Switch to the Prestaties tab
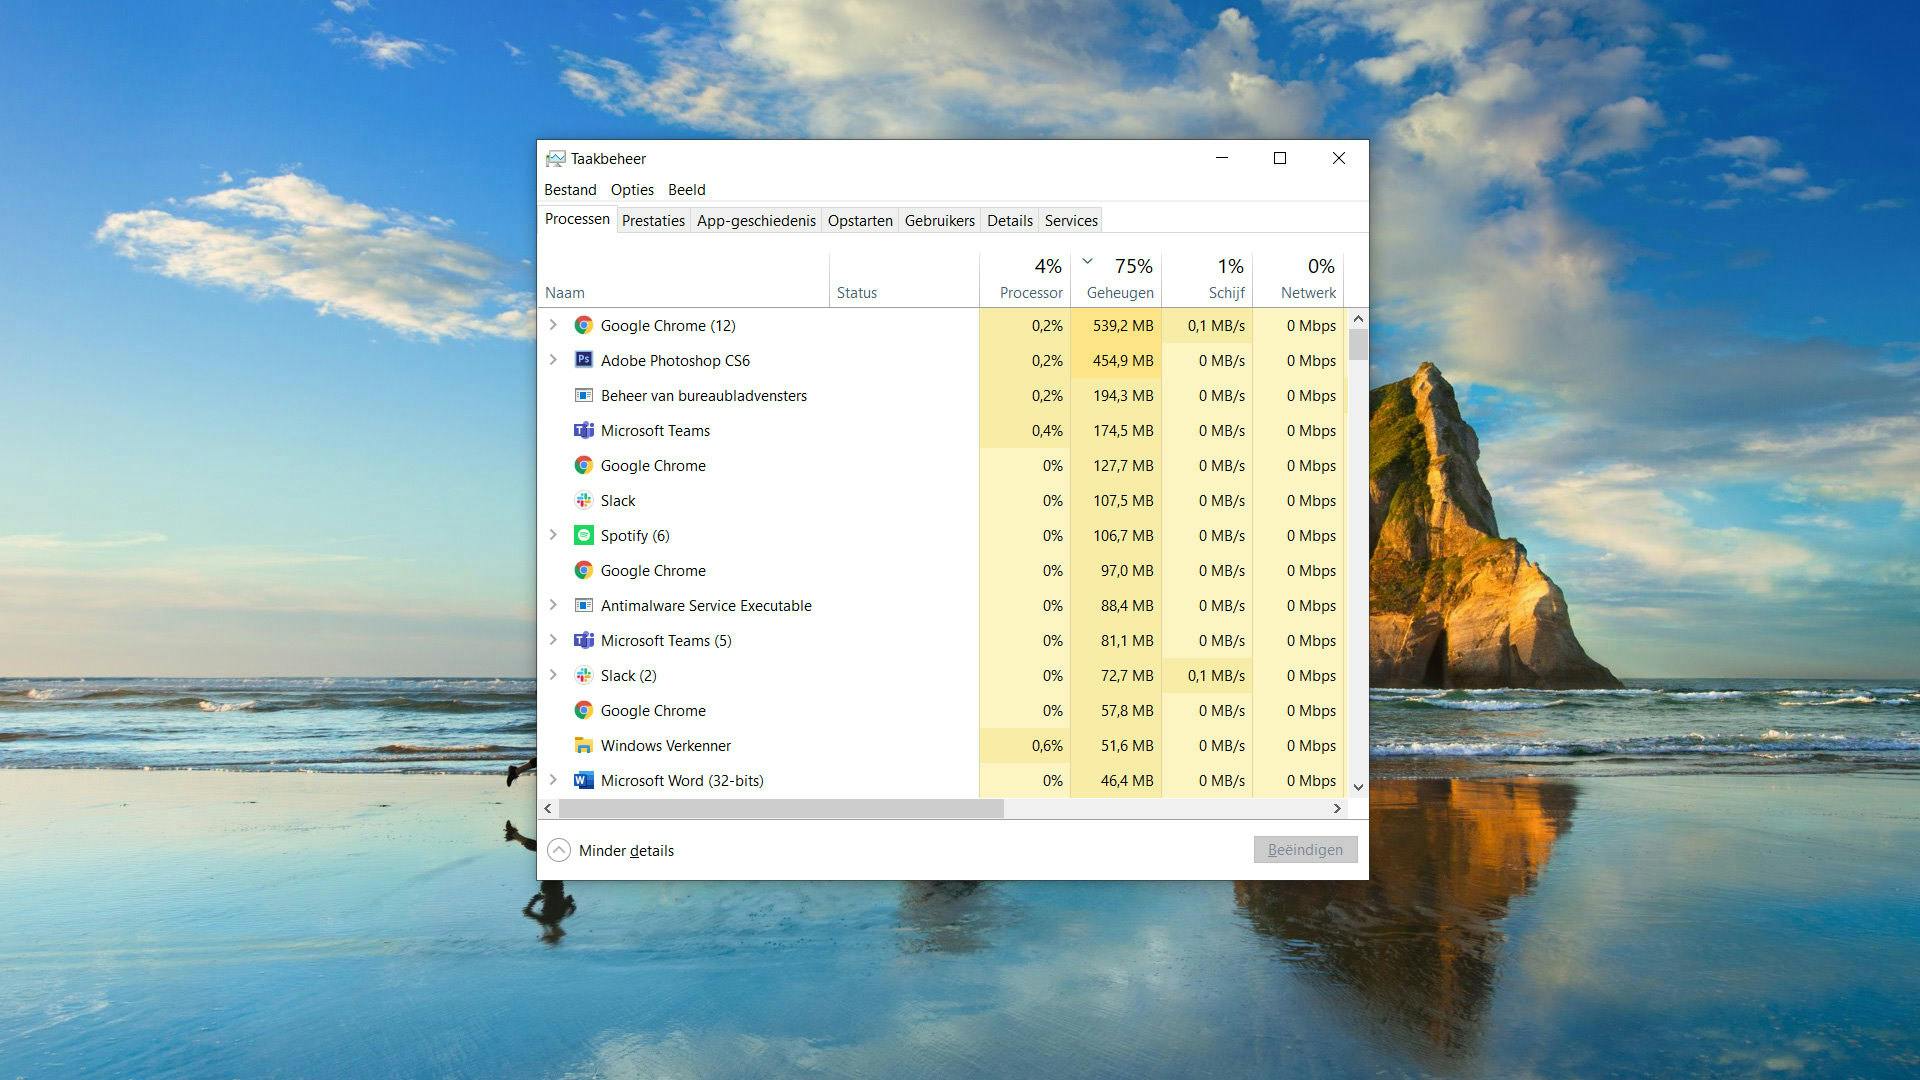The width and height of the screenshot is (1920, 1080). point(653,221)
